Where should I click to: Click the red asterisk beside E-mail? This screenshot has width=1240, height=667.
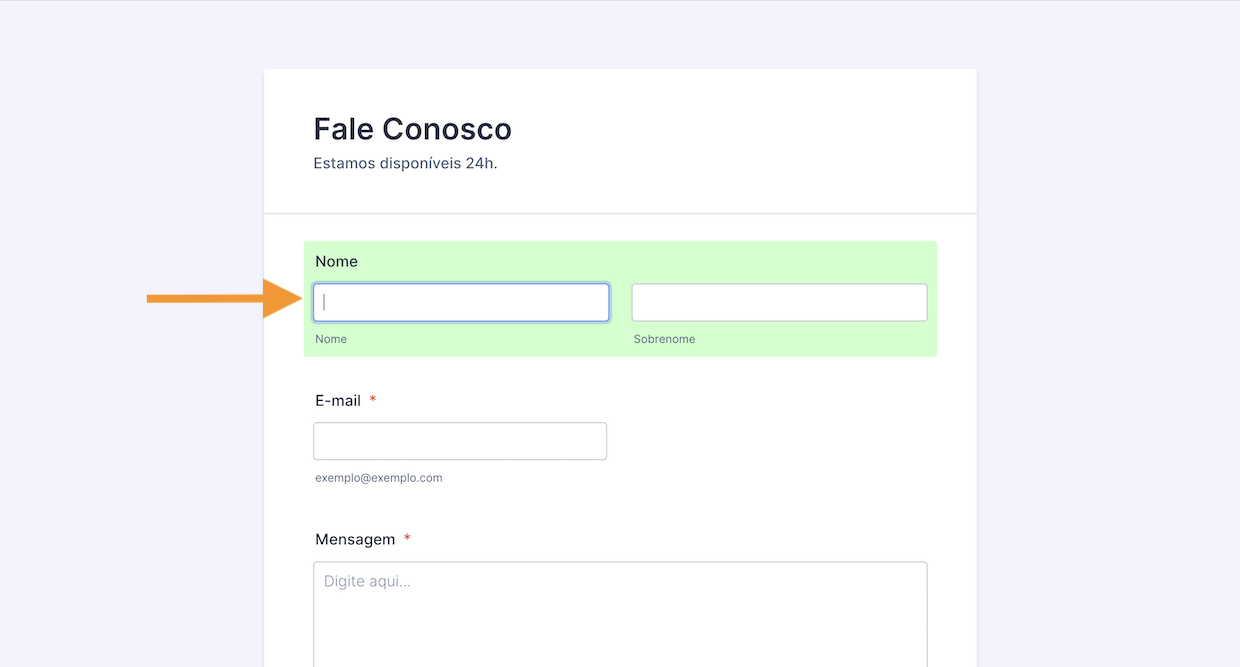click(373, 400)
